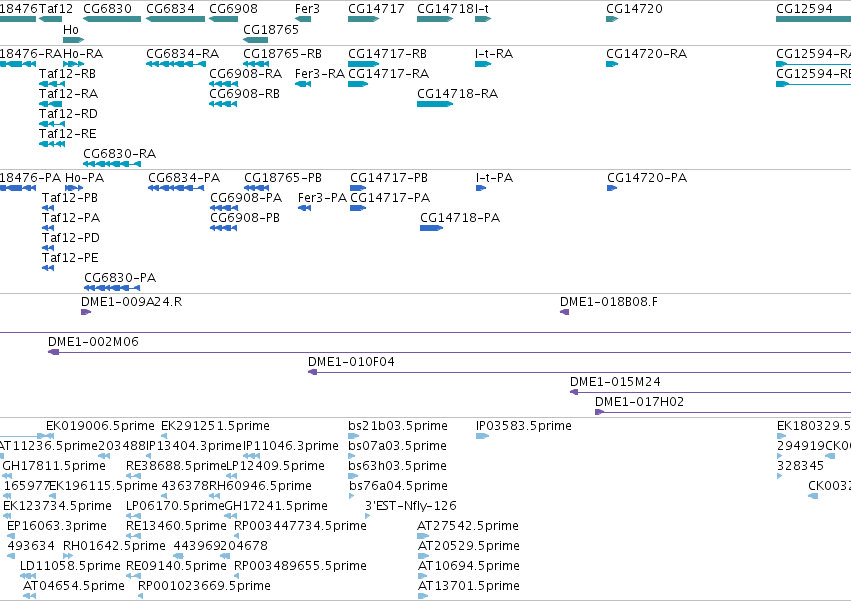Viewport: 851px width, 601px height.
Task: Click BAC clone DME1-010F04 label
Action: tap(351, 362)
